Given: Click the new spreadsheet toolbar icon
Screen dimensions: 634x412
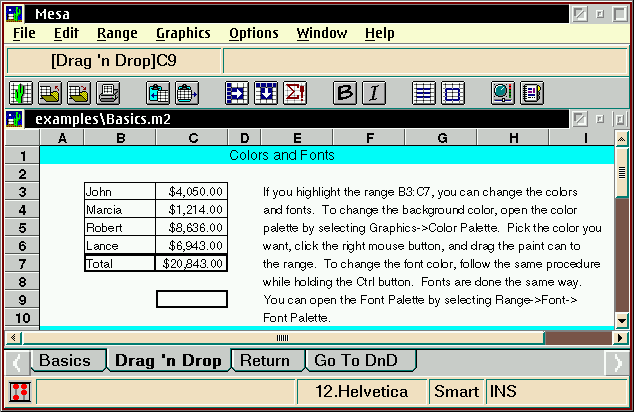Looking at the screenshot, I should click(21, 94).
